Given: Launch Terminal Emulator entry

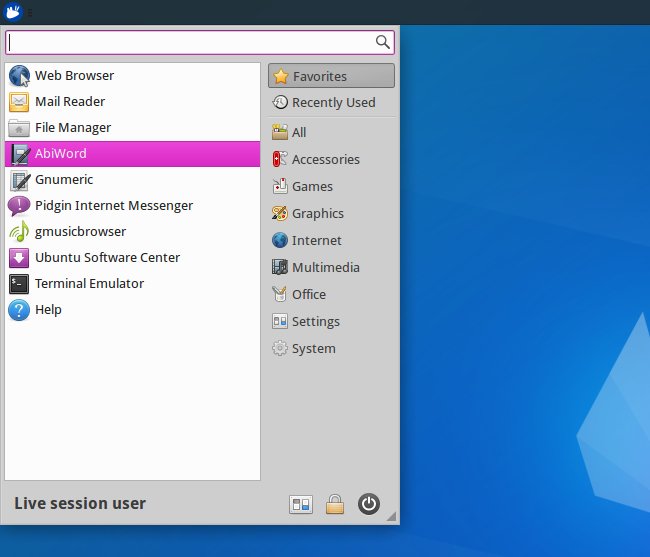Looking at the screenshot, I should 133,284.
